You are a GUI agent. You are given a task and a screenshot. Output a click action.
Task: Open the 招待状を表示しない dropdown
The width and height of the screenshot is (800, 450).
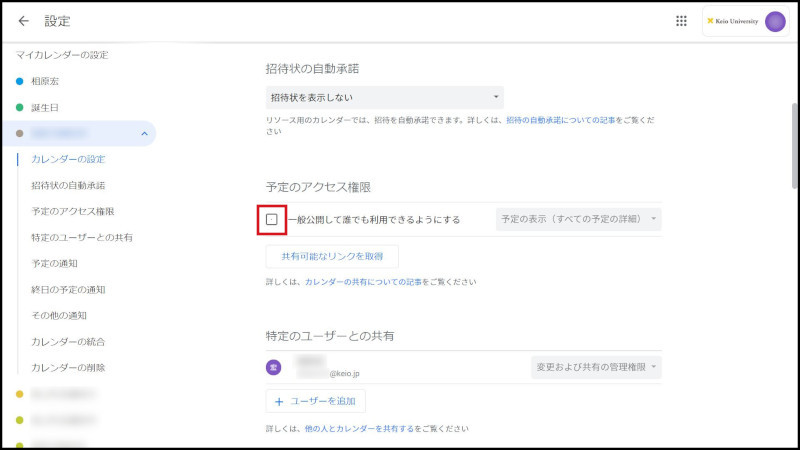pos(384,97)
